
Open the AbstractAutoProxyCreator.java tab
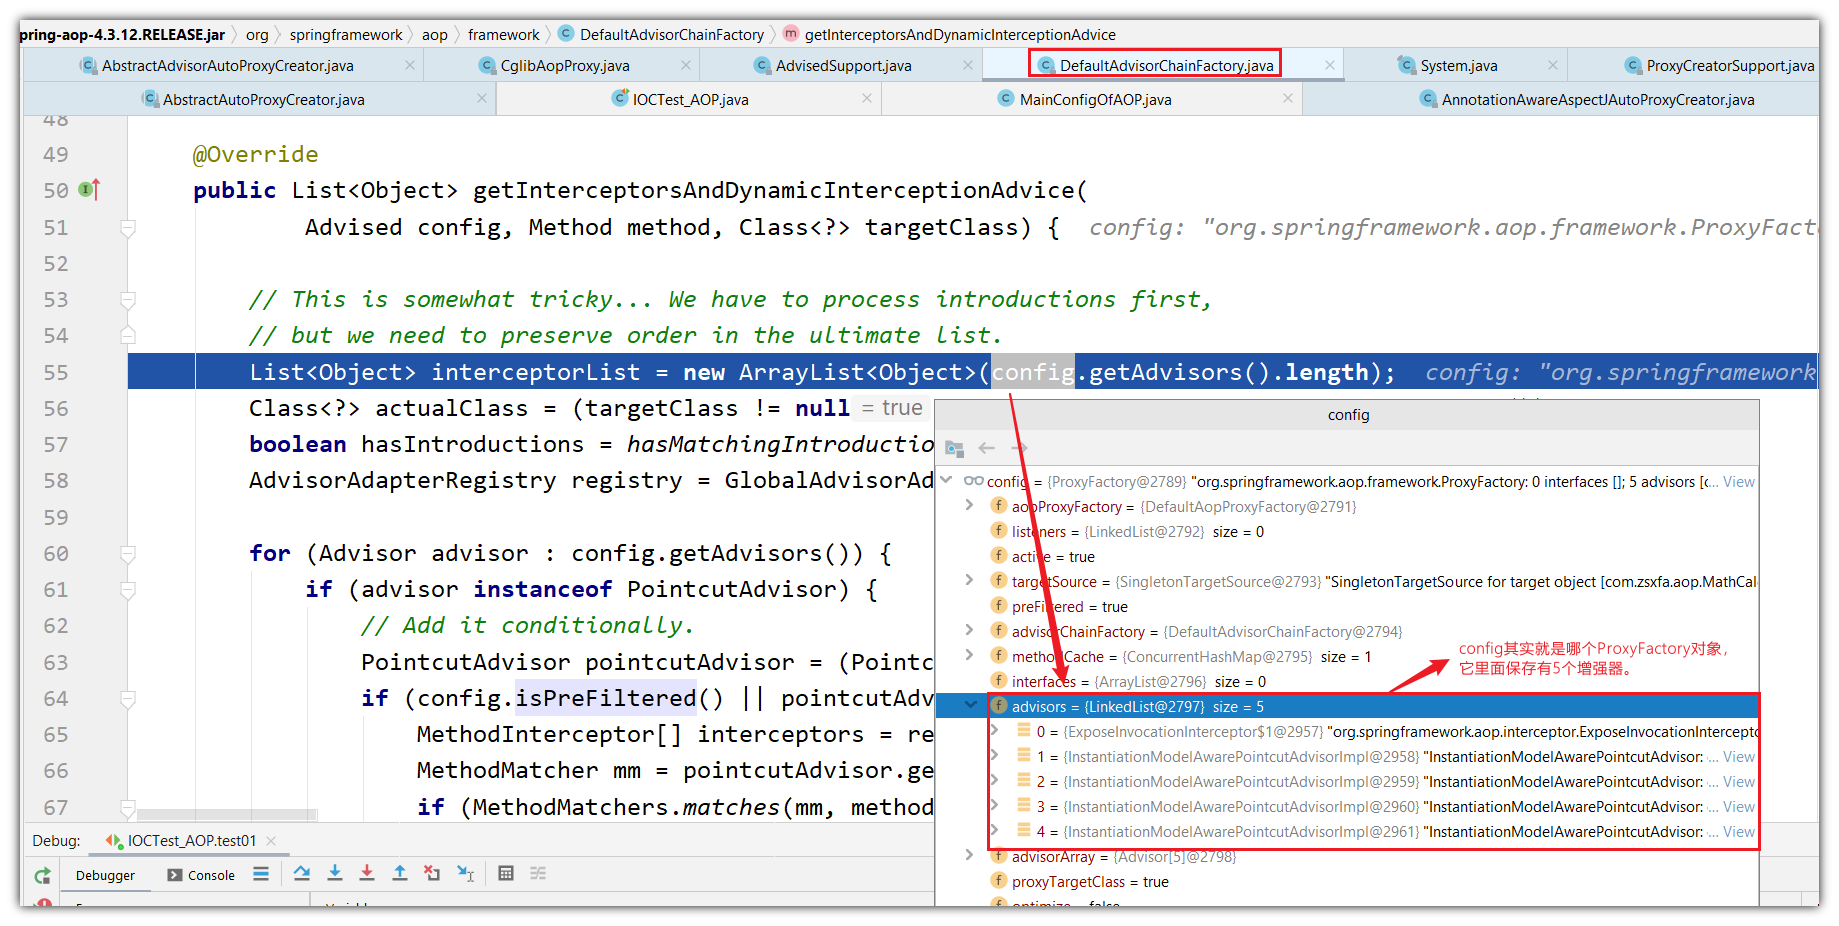tap(263, 100)
